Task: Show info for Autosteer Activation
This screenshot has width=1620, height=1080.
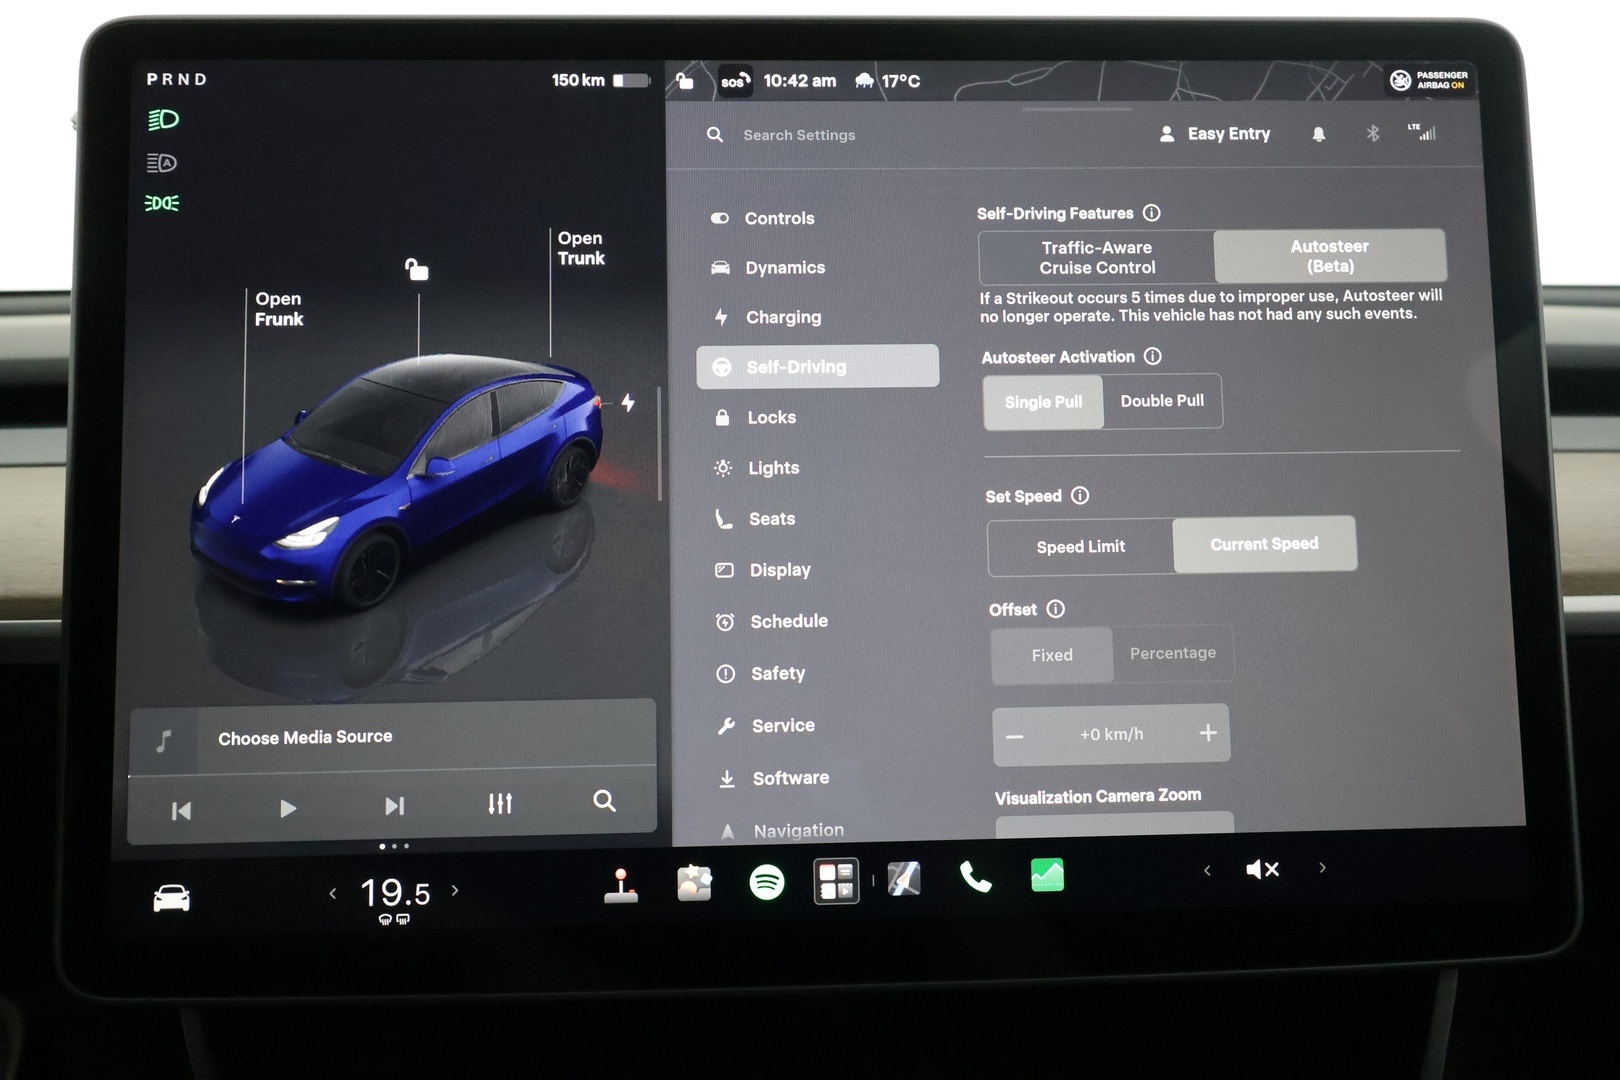Action: (1153, 356)
